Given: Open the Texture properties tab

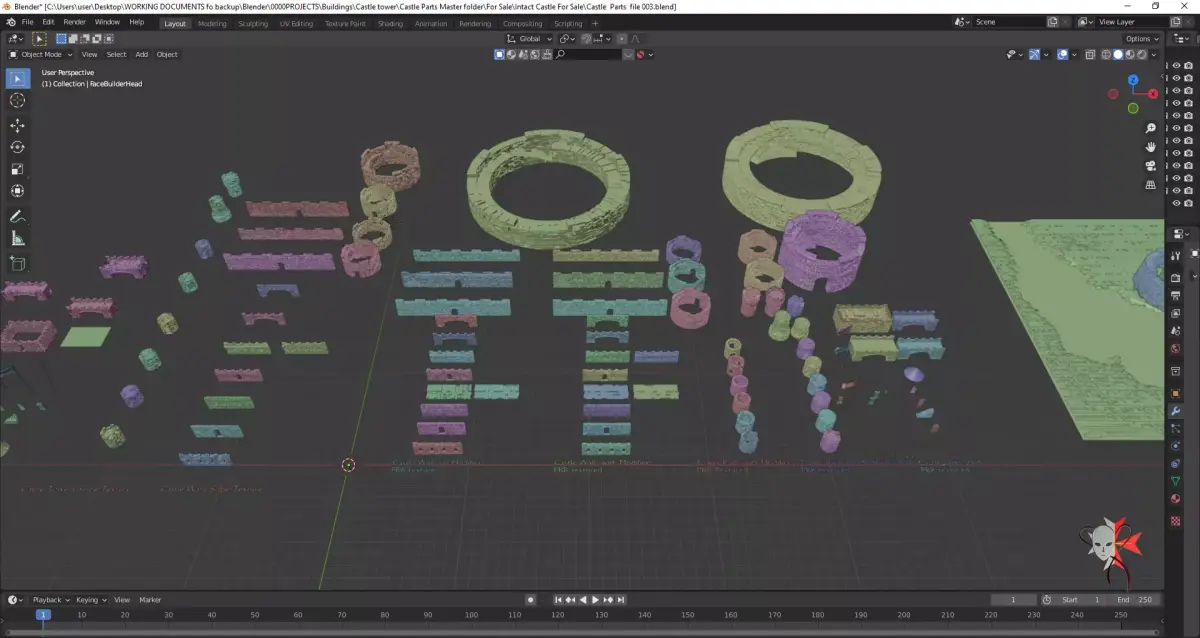Looking at the screenshot, I should [1176, 521].
